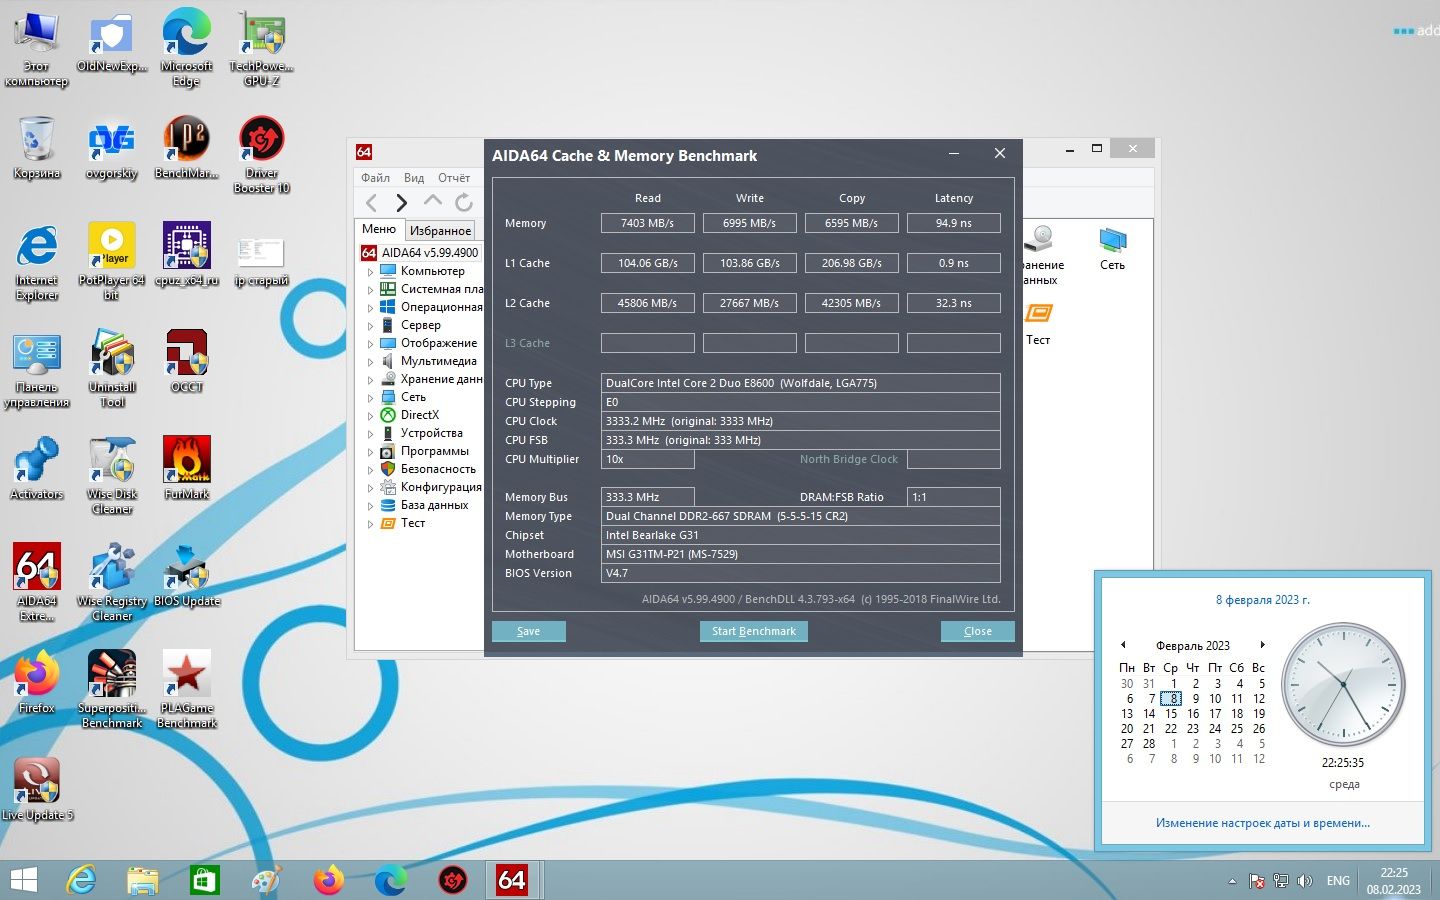
Task: Open the Сеть icon in AIDA64 panel
Action: point(1112,248)
